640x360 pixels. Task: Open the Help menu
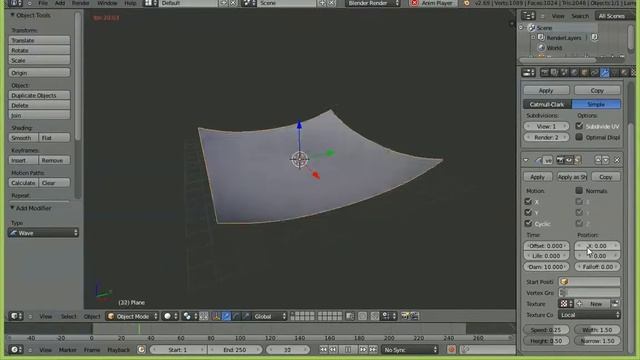tap(130, 3)
